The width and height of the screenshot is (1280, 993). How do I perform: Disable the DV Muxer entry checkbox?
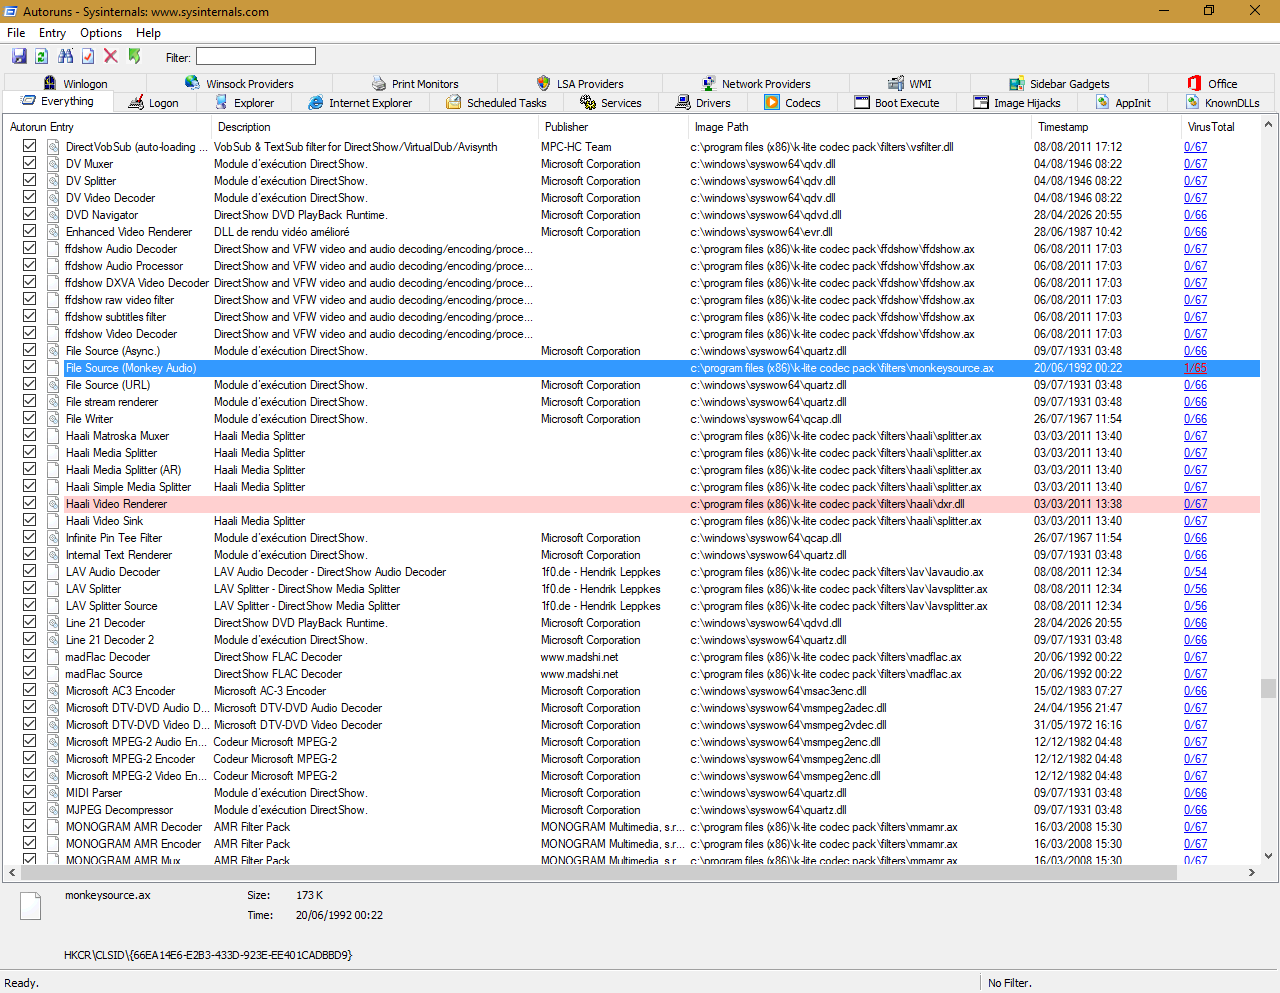(30, 164)
